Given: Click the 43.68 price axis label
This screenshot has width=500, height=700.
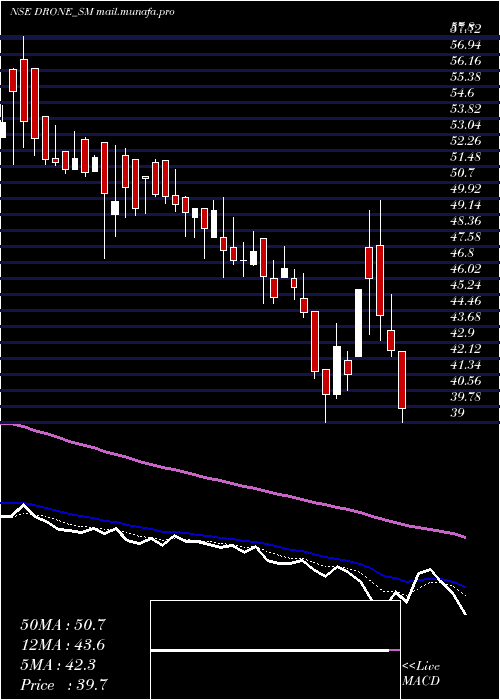Looking at the screenshot, I should [x=466, y=317].
